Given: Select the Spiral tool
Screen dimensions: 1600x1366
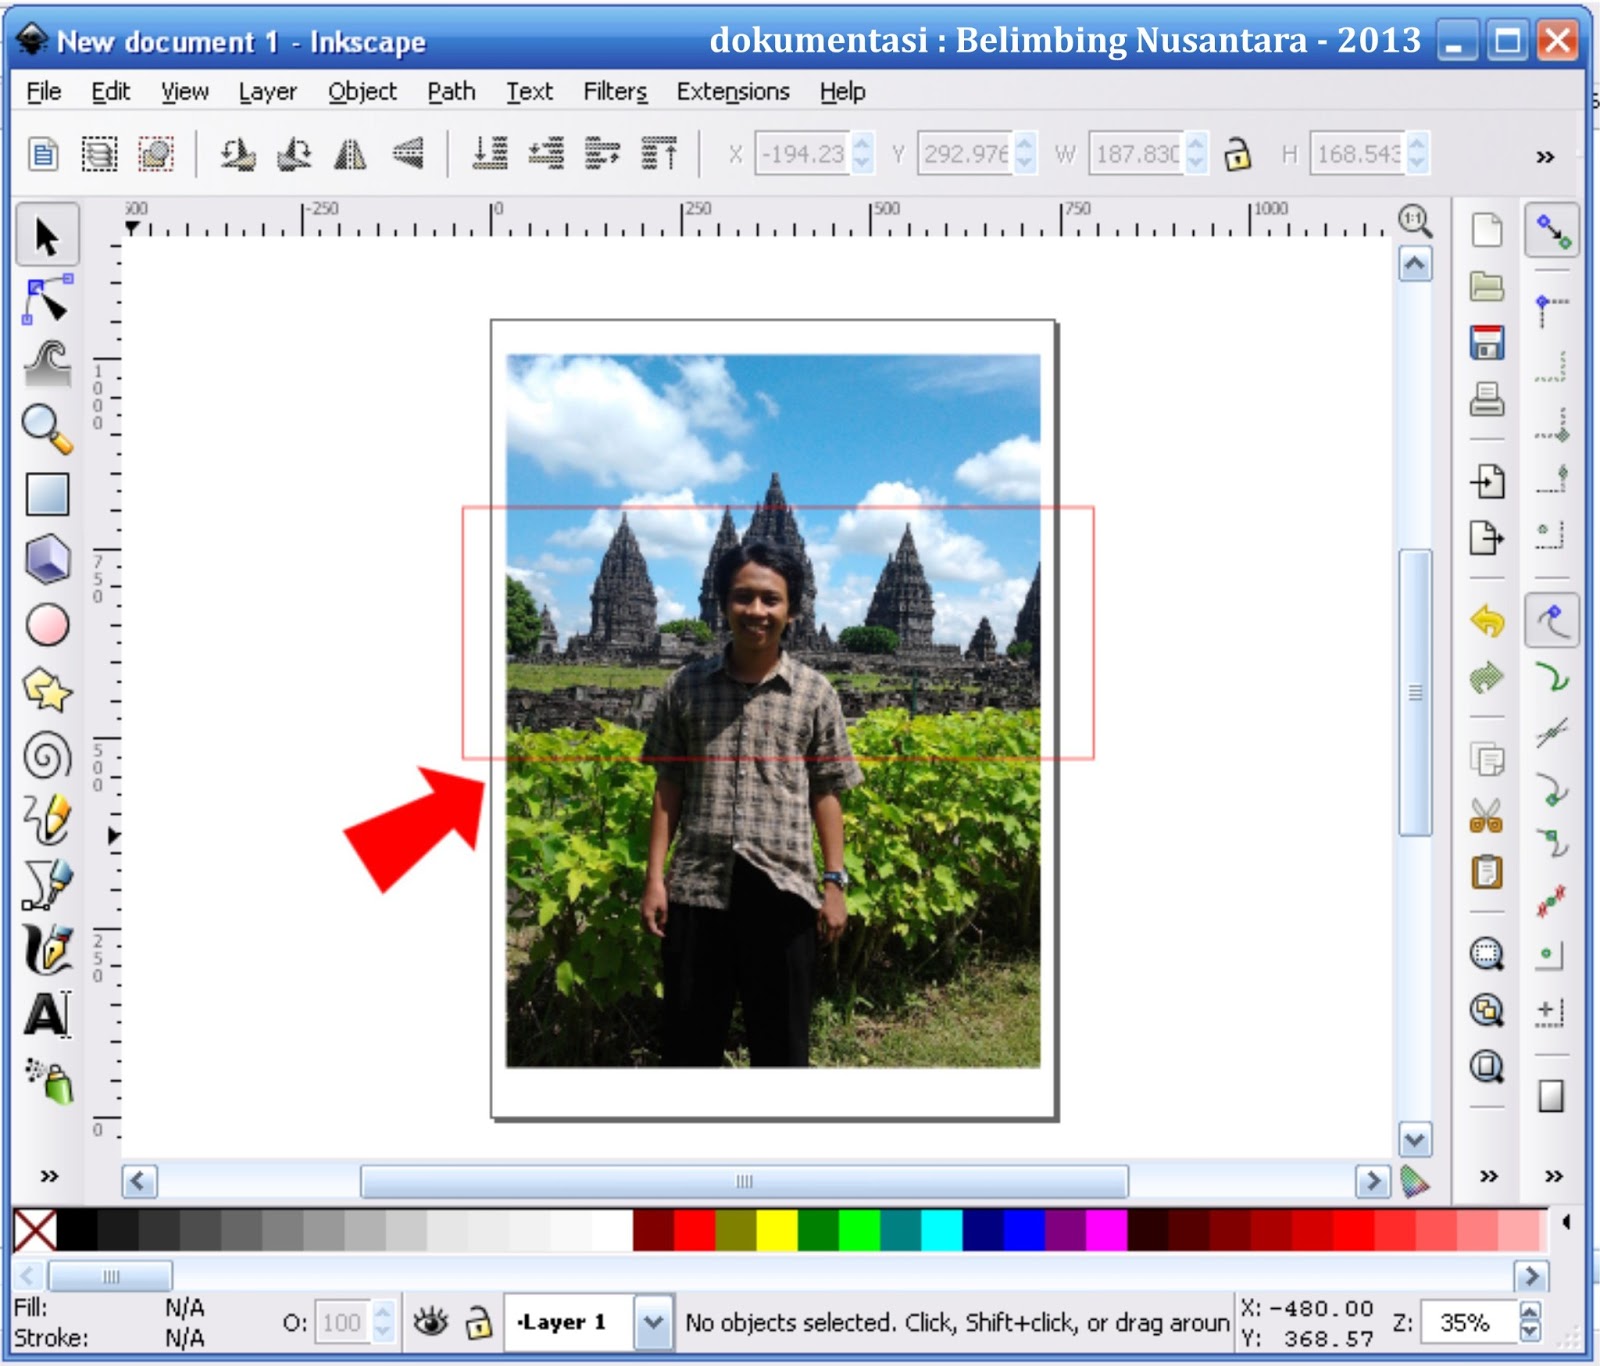Looking at the screenshot, I should coord(45,753).
